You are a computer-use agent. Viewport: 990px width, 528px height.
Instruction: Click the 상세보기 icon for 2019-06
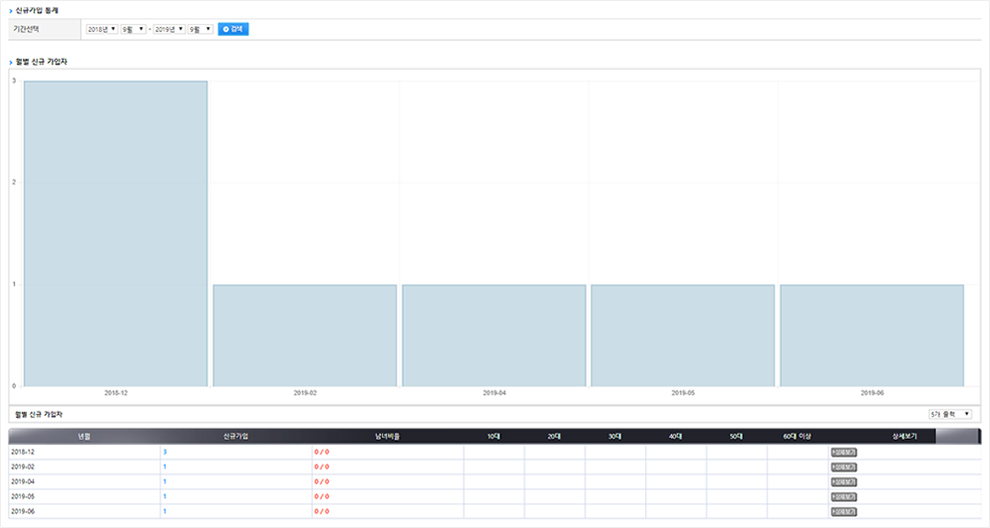click(x=843, y=511)
